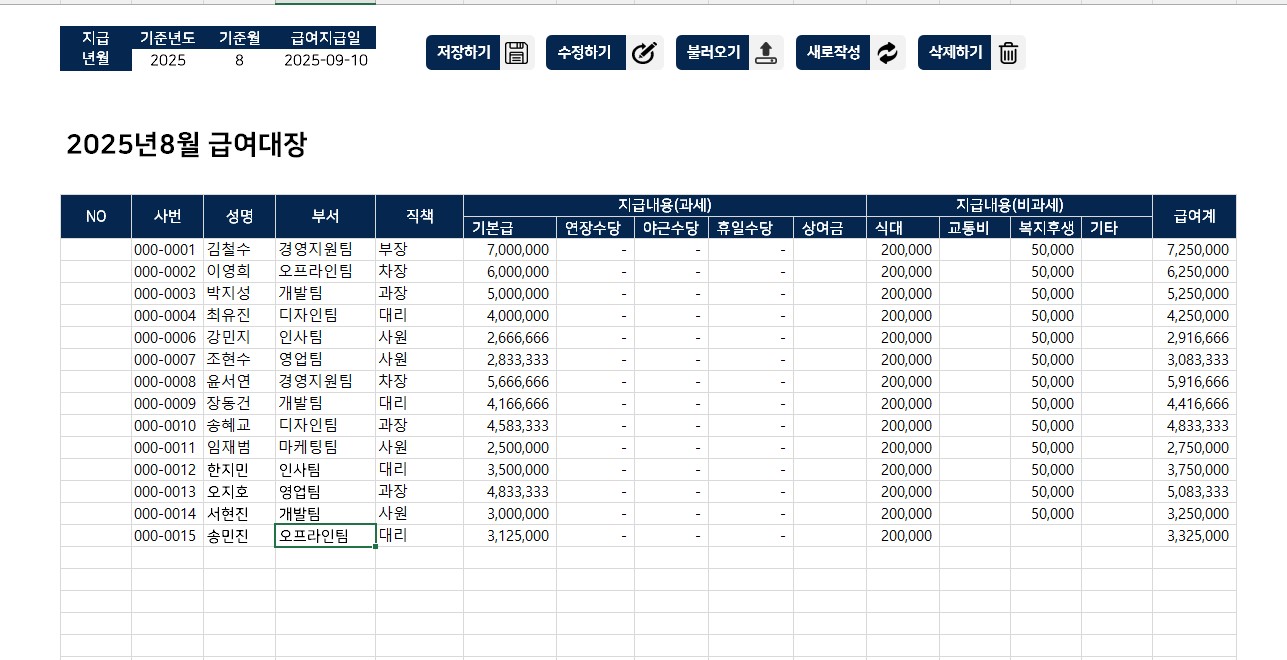
Task: Click the 지급내용(과세) header cell
Action: [x=664, y=205]
